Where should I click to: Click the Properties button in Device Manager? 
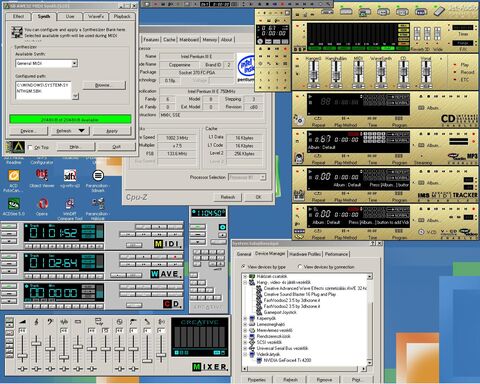pos(257,380)
